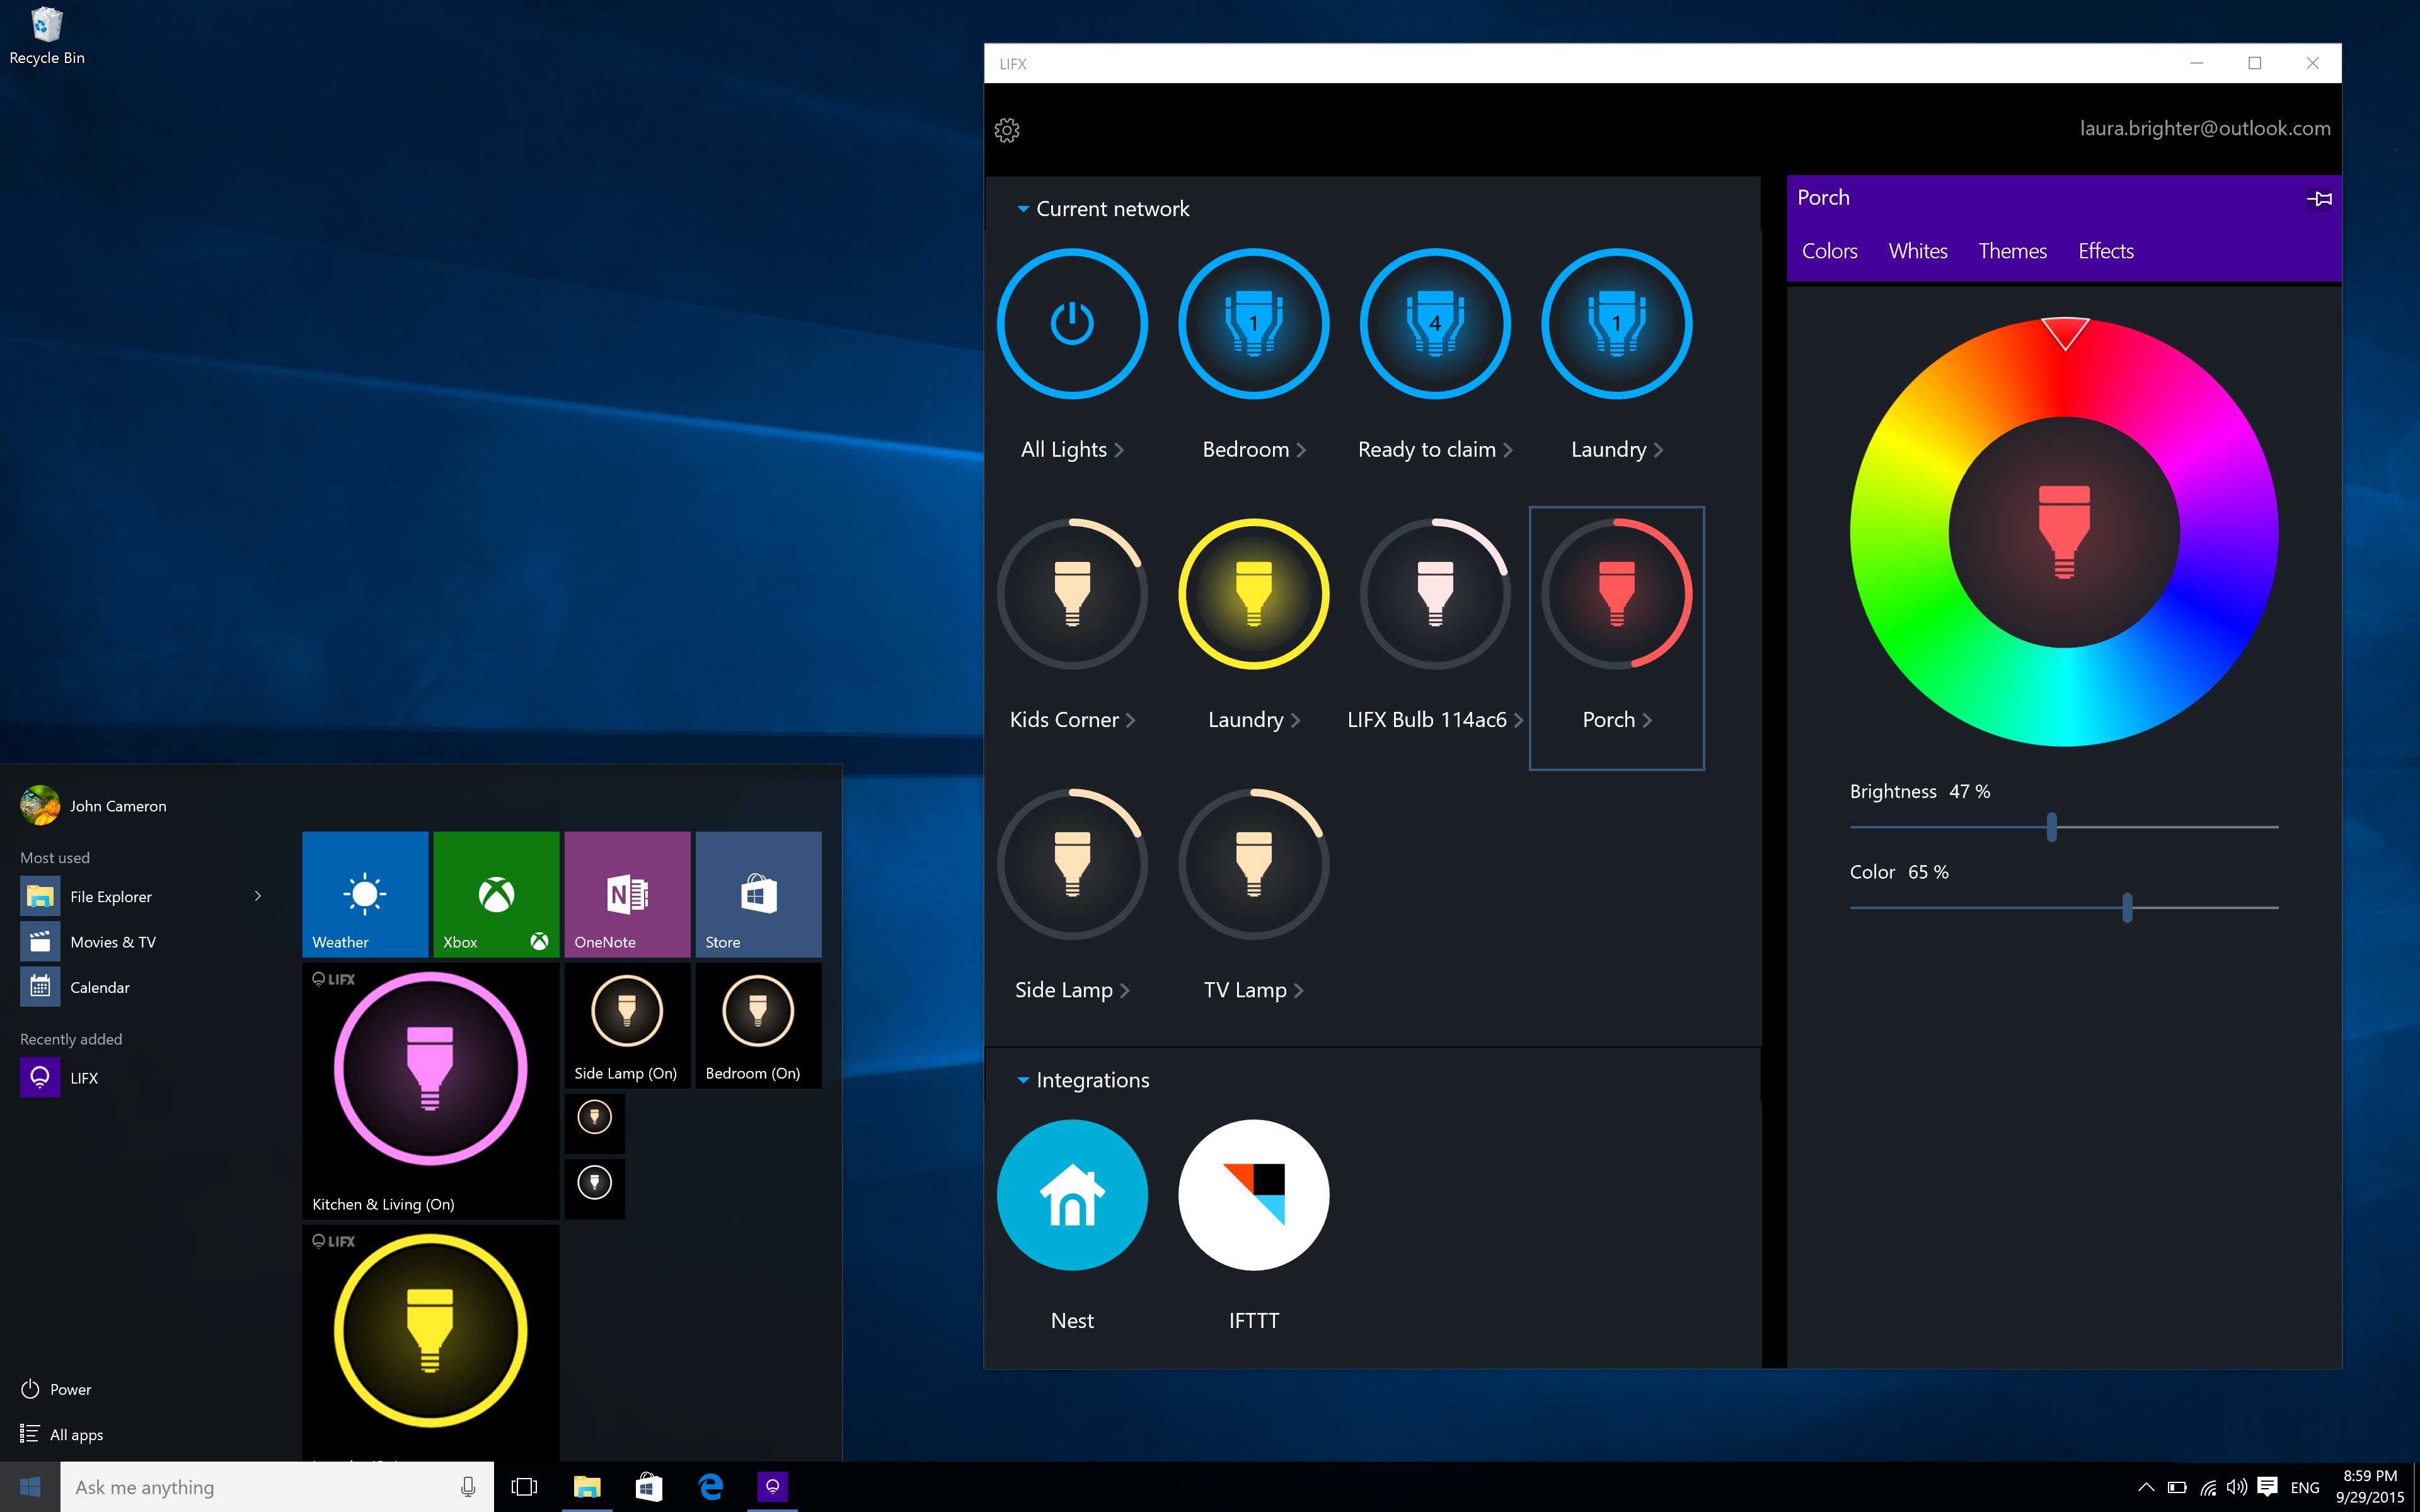The image size is (2420, 1512).
Task: Select the Kids Corner bulb
Action: click(x=1073, y=594)
